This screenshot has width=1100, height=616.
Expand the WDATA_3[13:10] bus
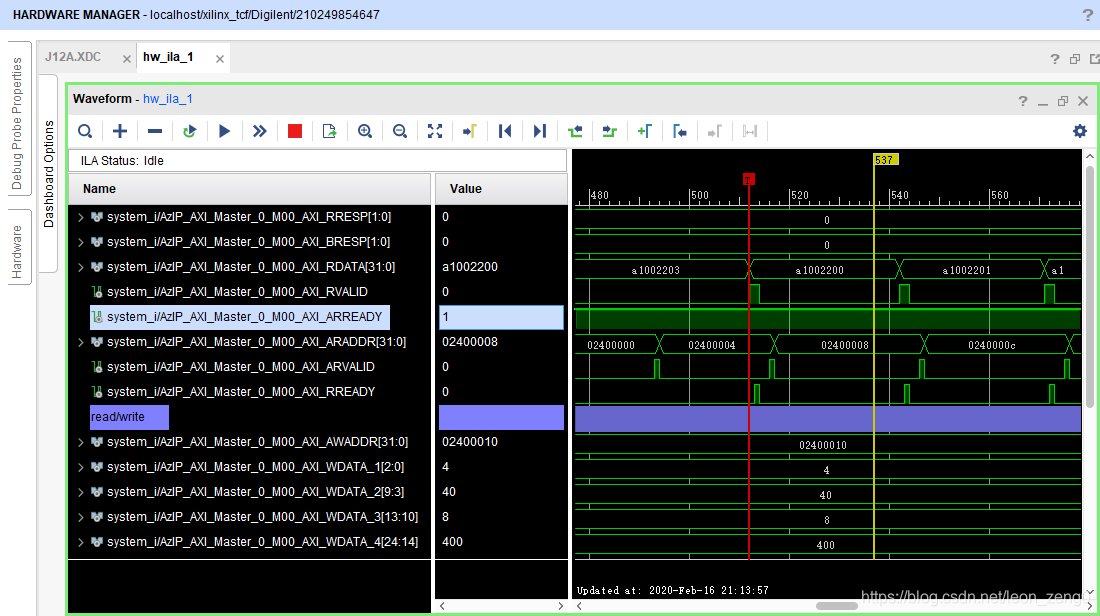click(81, 517)
